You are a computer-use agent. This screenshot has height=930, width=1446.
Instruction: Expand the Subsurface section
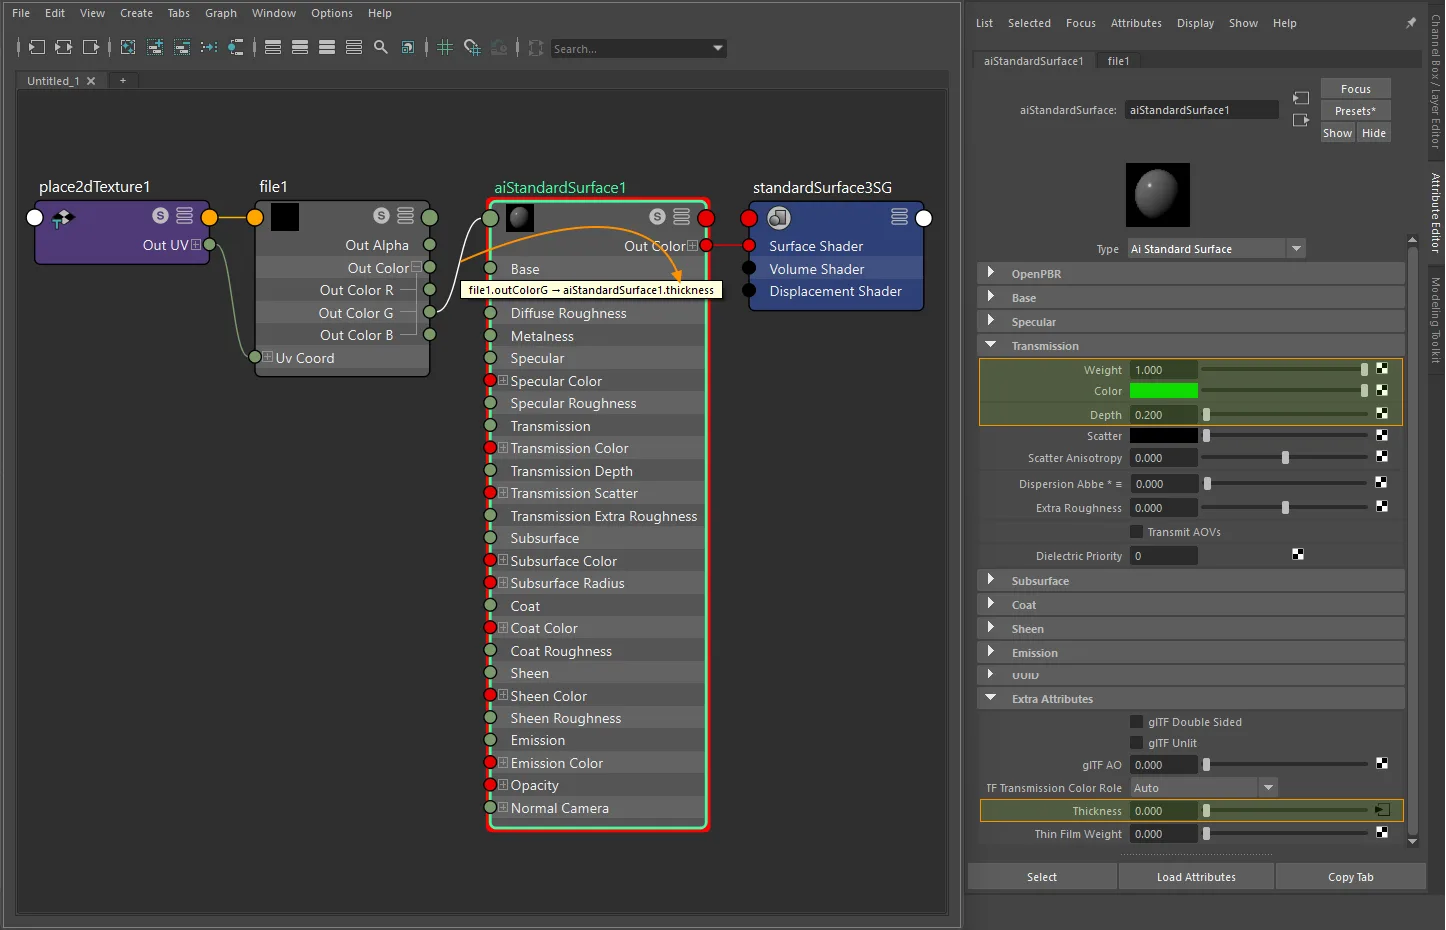coord(991,580)
